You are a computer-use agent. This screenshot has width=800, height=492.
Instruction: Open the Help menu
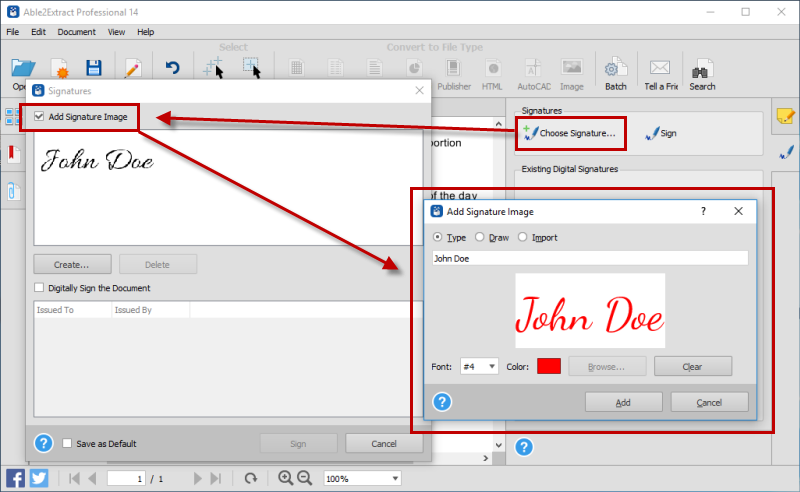point(145,32)
